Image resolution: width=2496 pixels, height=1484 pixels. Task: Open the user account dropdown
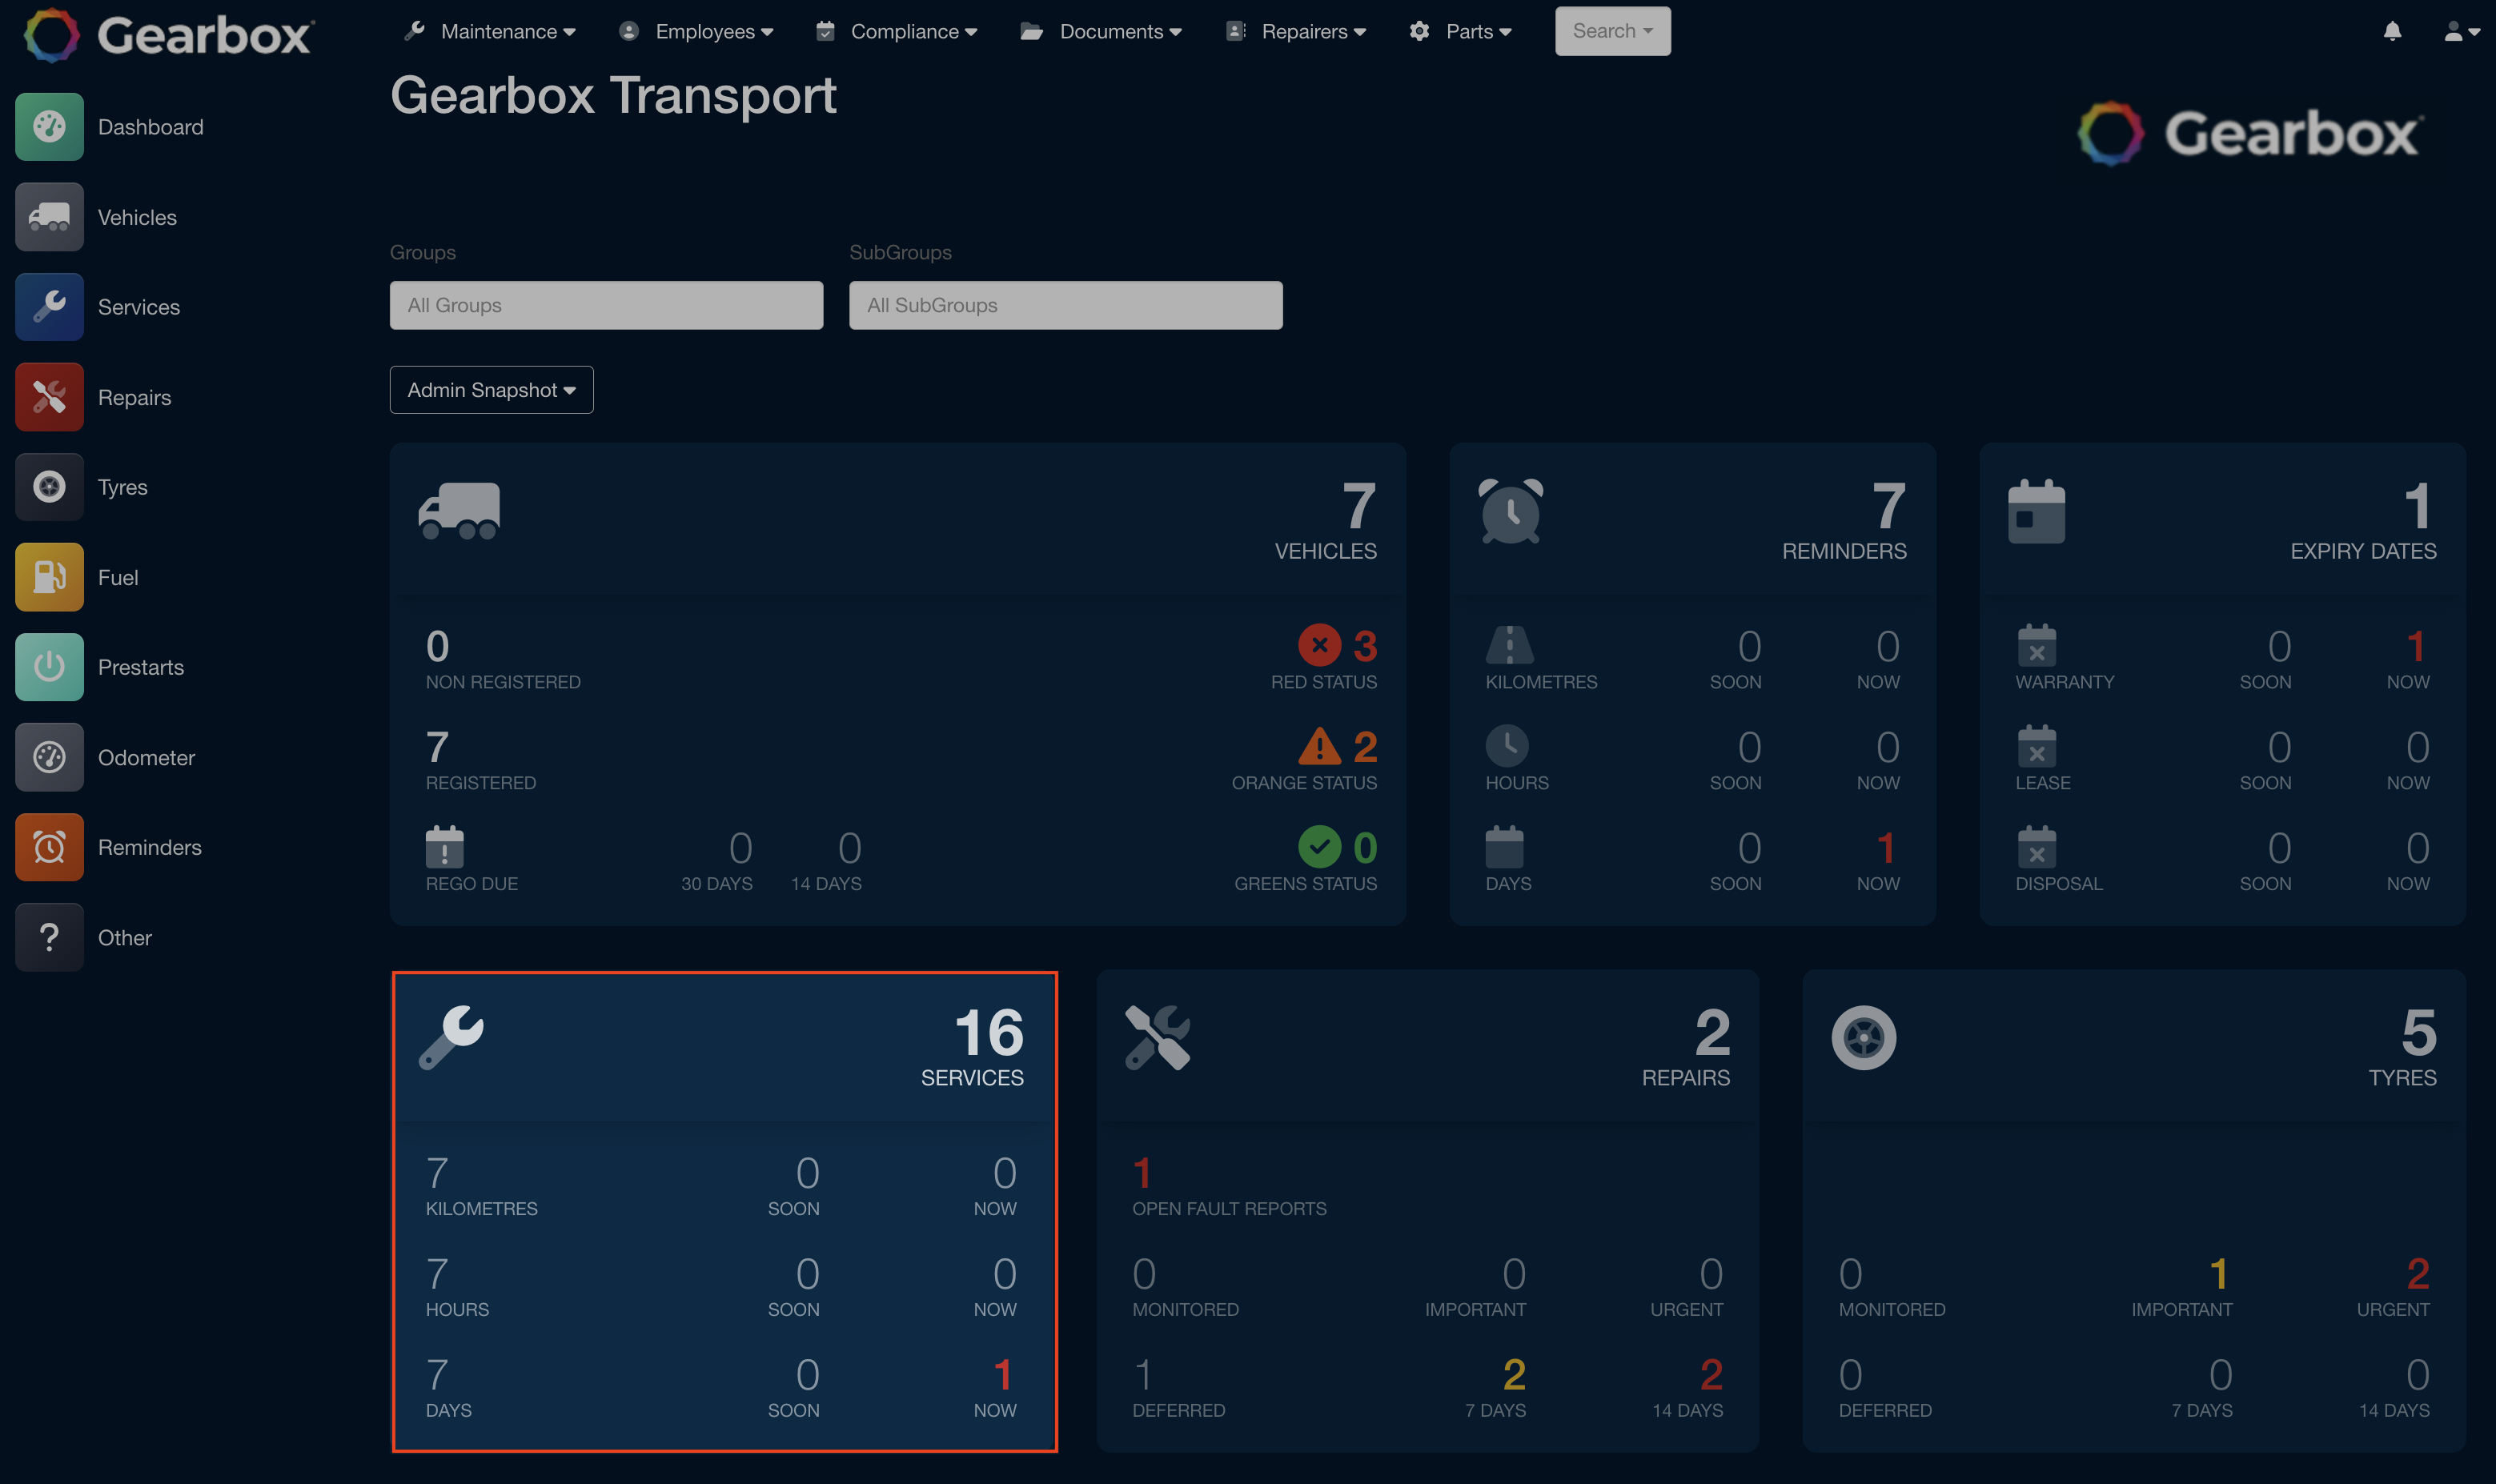click(x=2461, y=31)
